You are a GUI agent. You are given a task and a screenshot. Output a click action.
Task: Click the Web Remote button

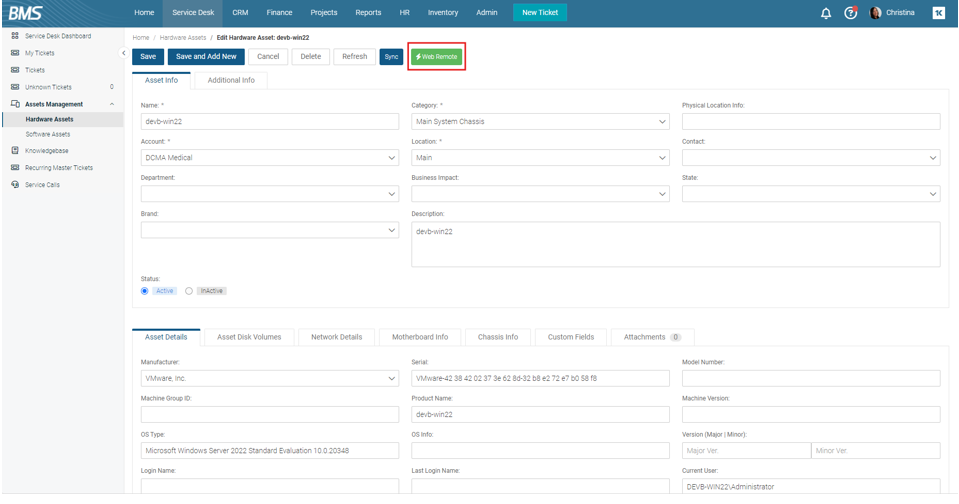[437, 57]
